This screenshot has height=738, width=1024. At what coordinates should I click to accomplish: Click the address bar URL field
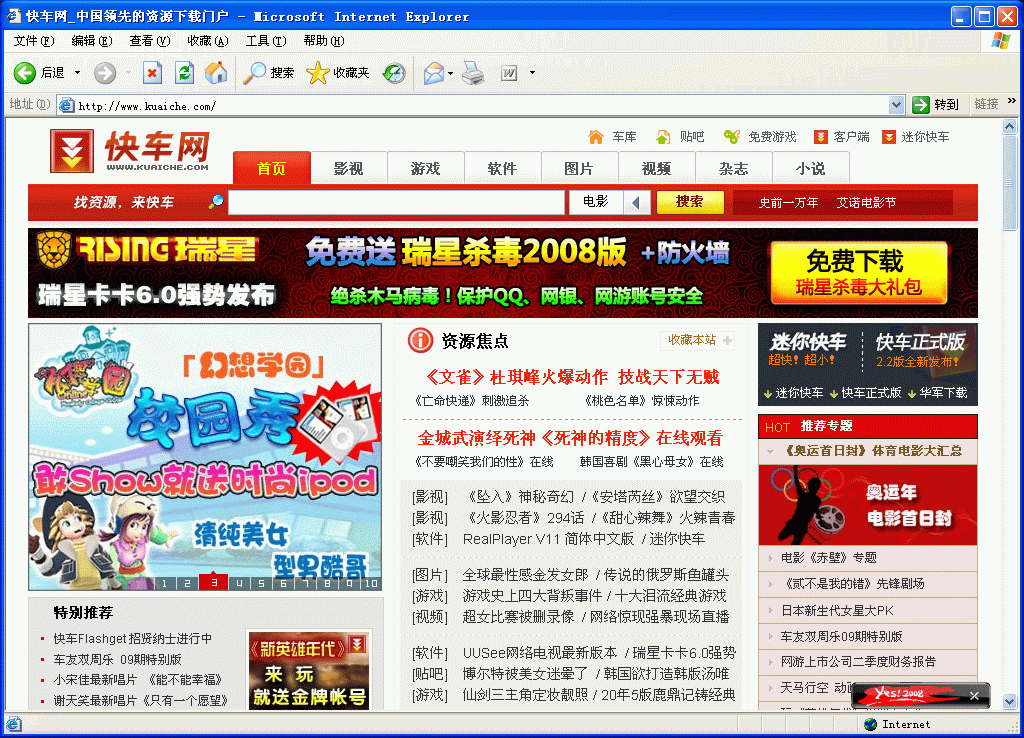(482, 104)
